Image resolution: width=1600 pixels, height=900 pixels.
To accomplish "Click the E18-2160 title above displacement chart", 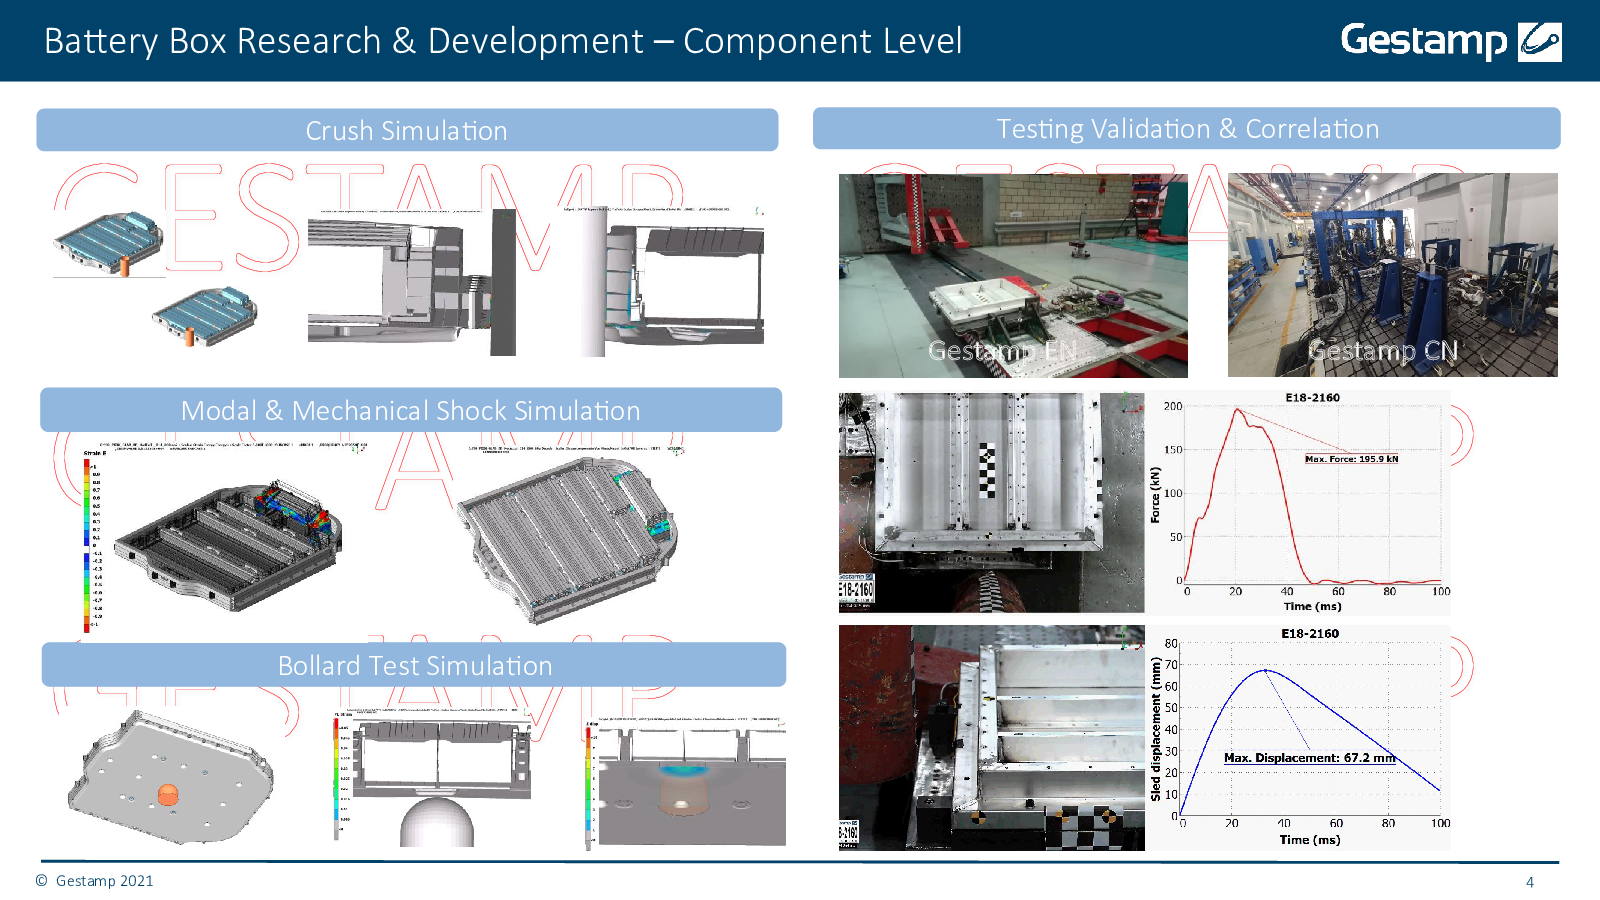I will click(x=1310, y=634).
